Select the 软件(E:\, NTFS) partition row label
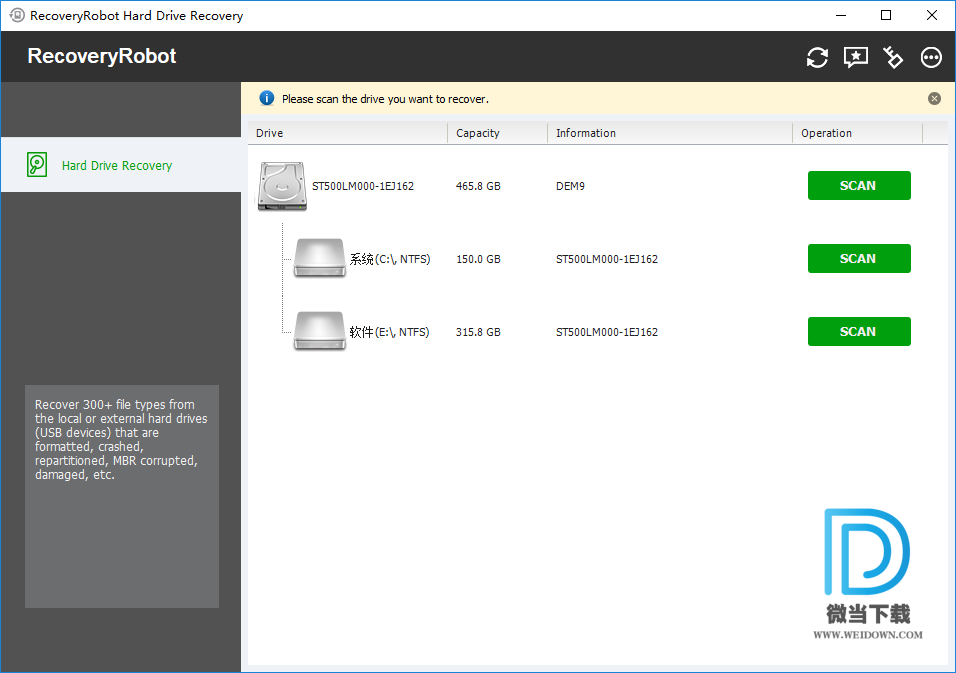The height and width of the screenshot is (673, 956). [389, 332]
